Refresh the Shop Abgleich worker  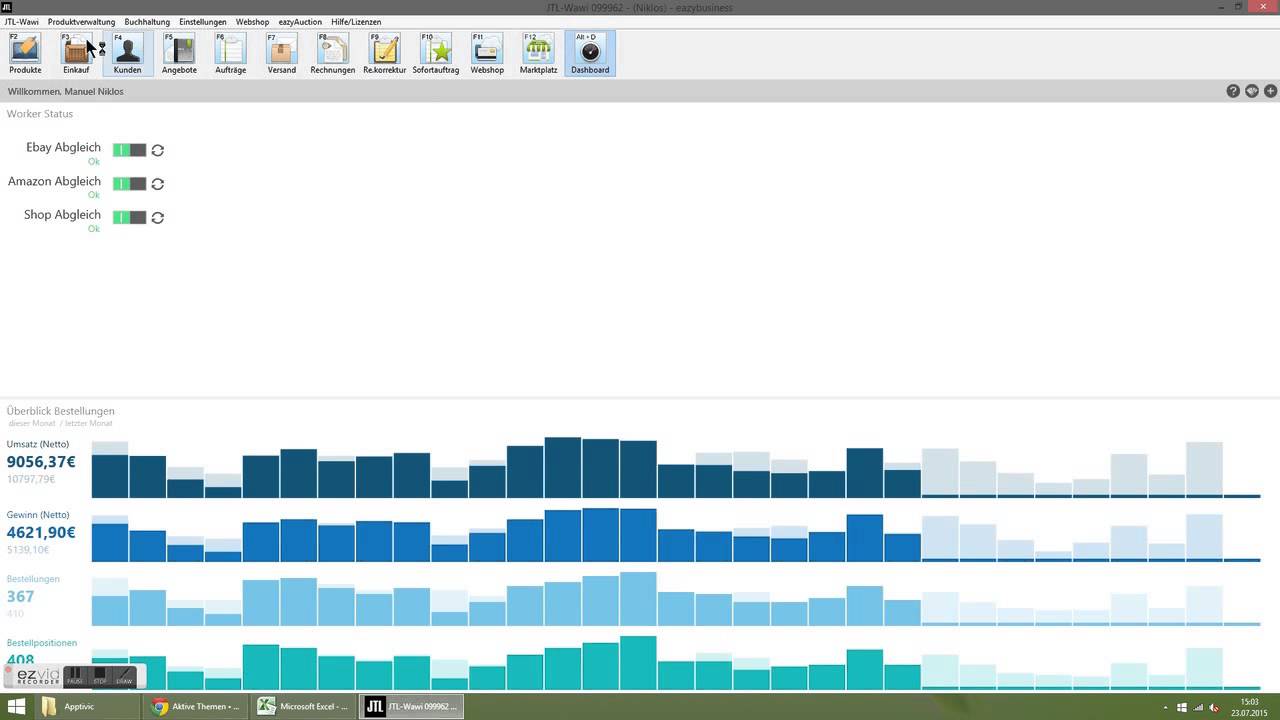point(157,217)
